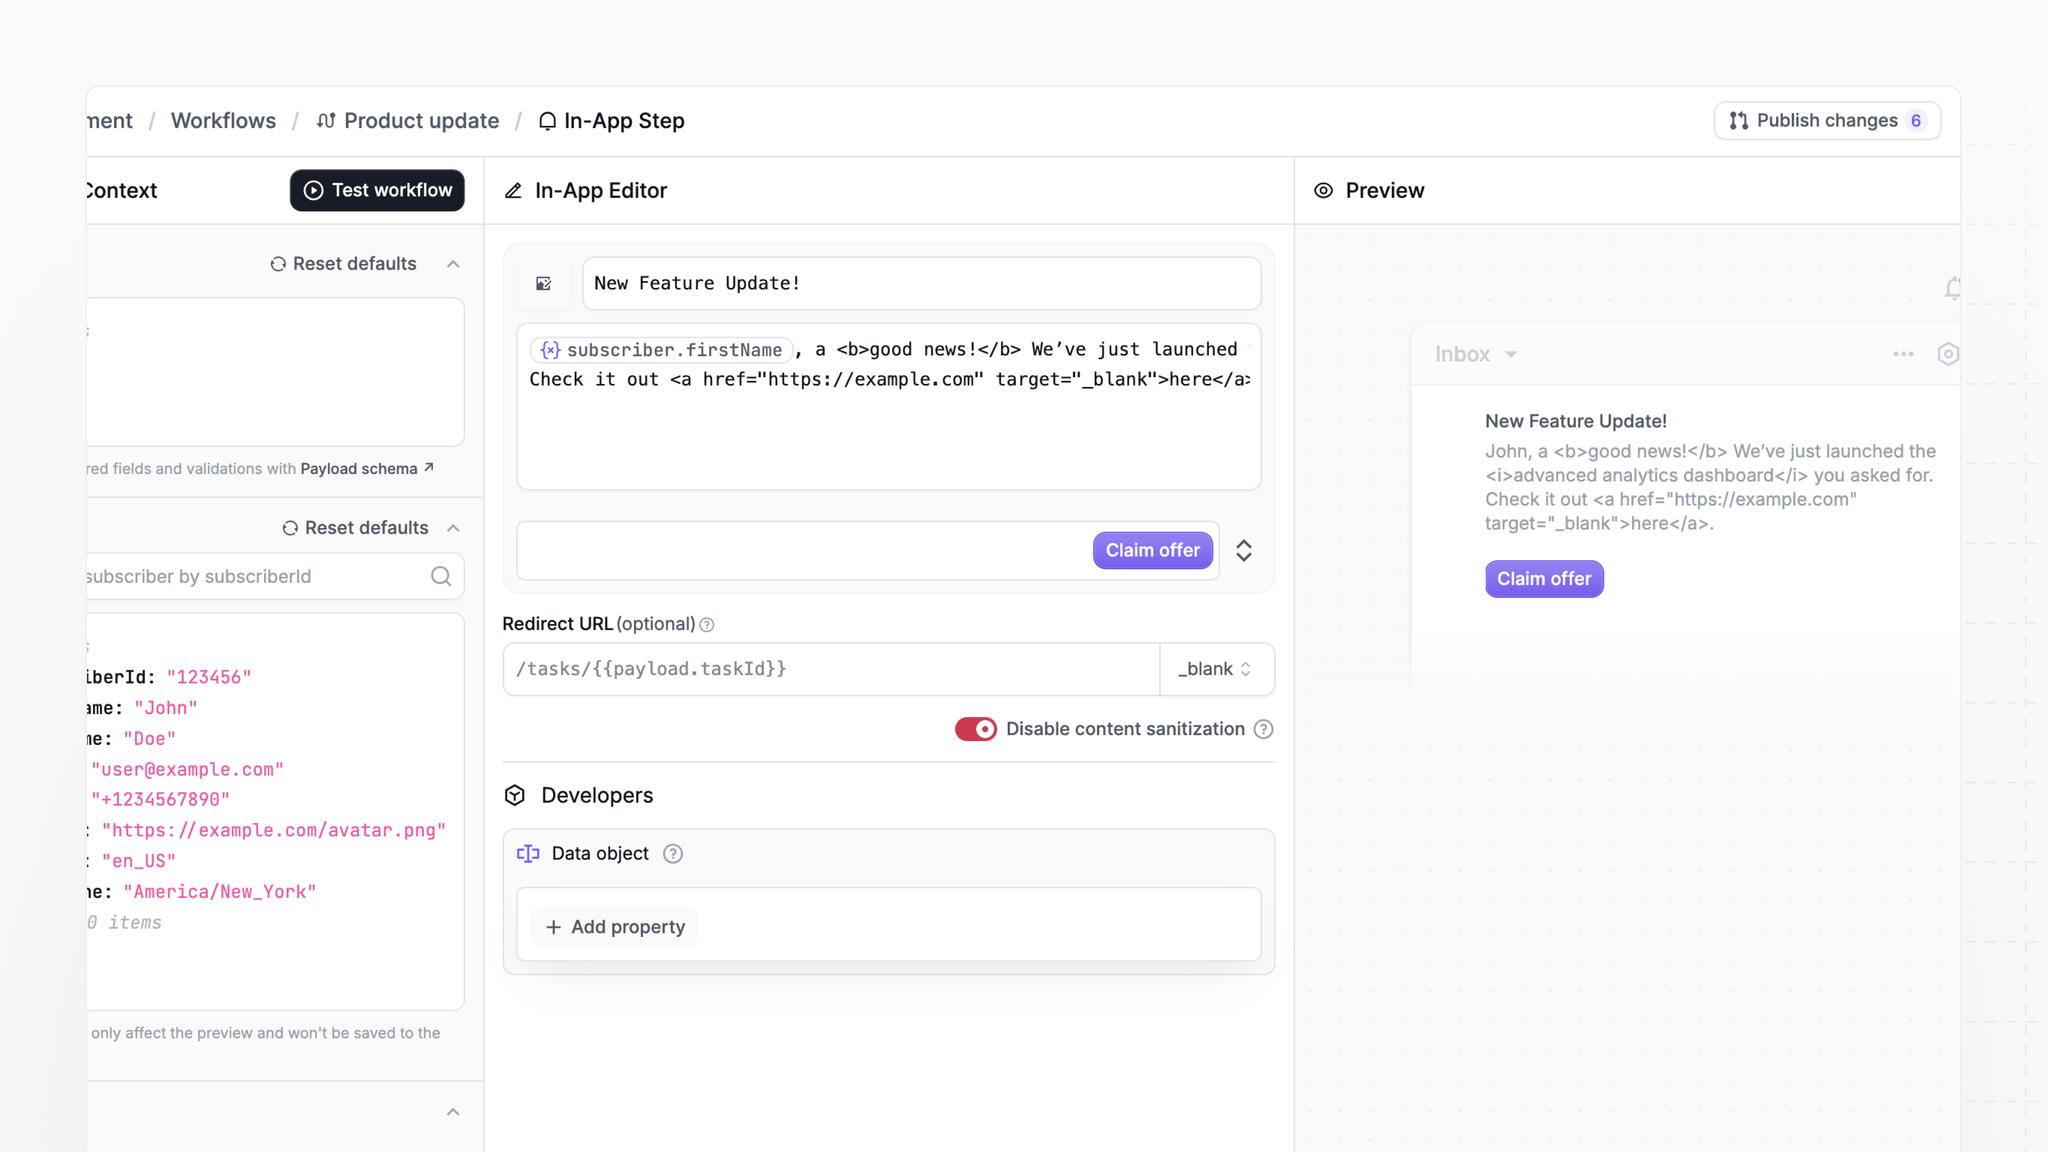The height and width of the screenshot is (1152, 2048).
Task: Click the ellipsis icon in the Inbox preview header
Action: pyautogui.click(x=1903, y=354)
